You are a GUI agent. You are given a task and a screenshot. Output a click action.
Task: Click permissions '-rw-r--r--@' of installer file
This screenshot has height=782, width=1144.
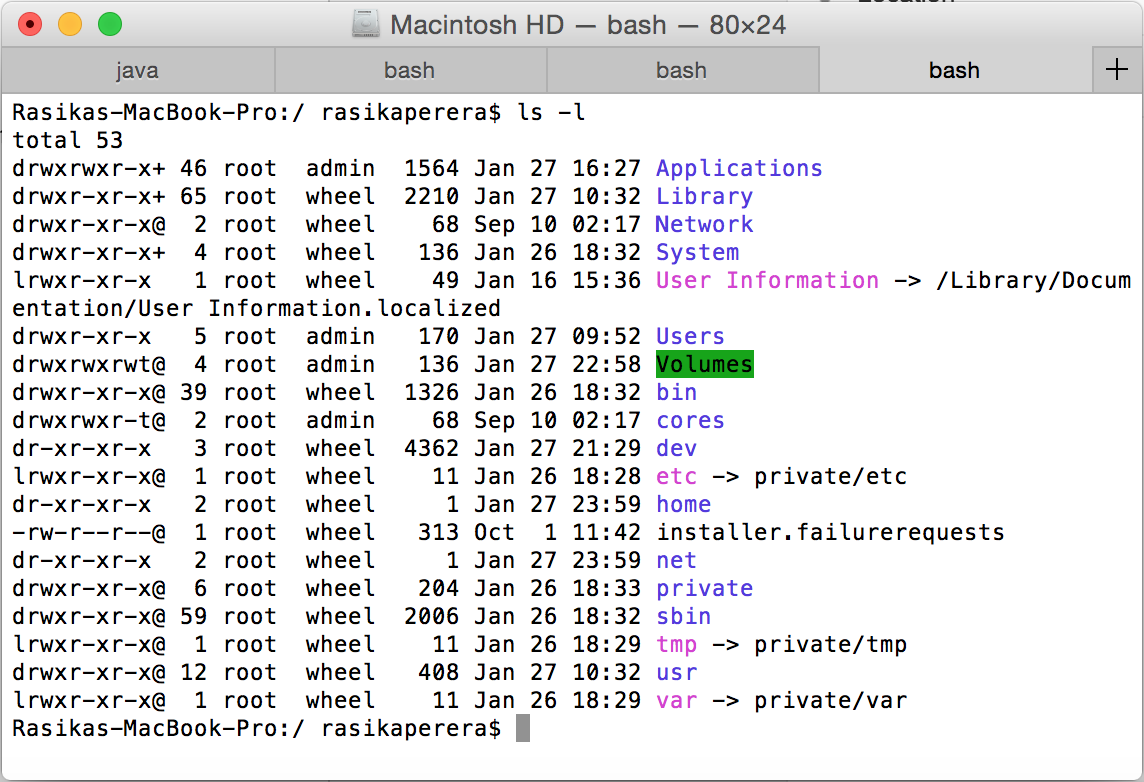(x=89, y=533)
